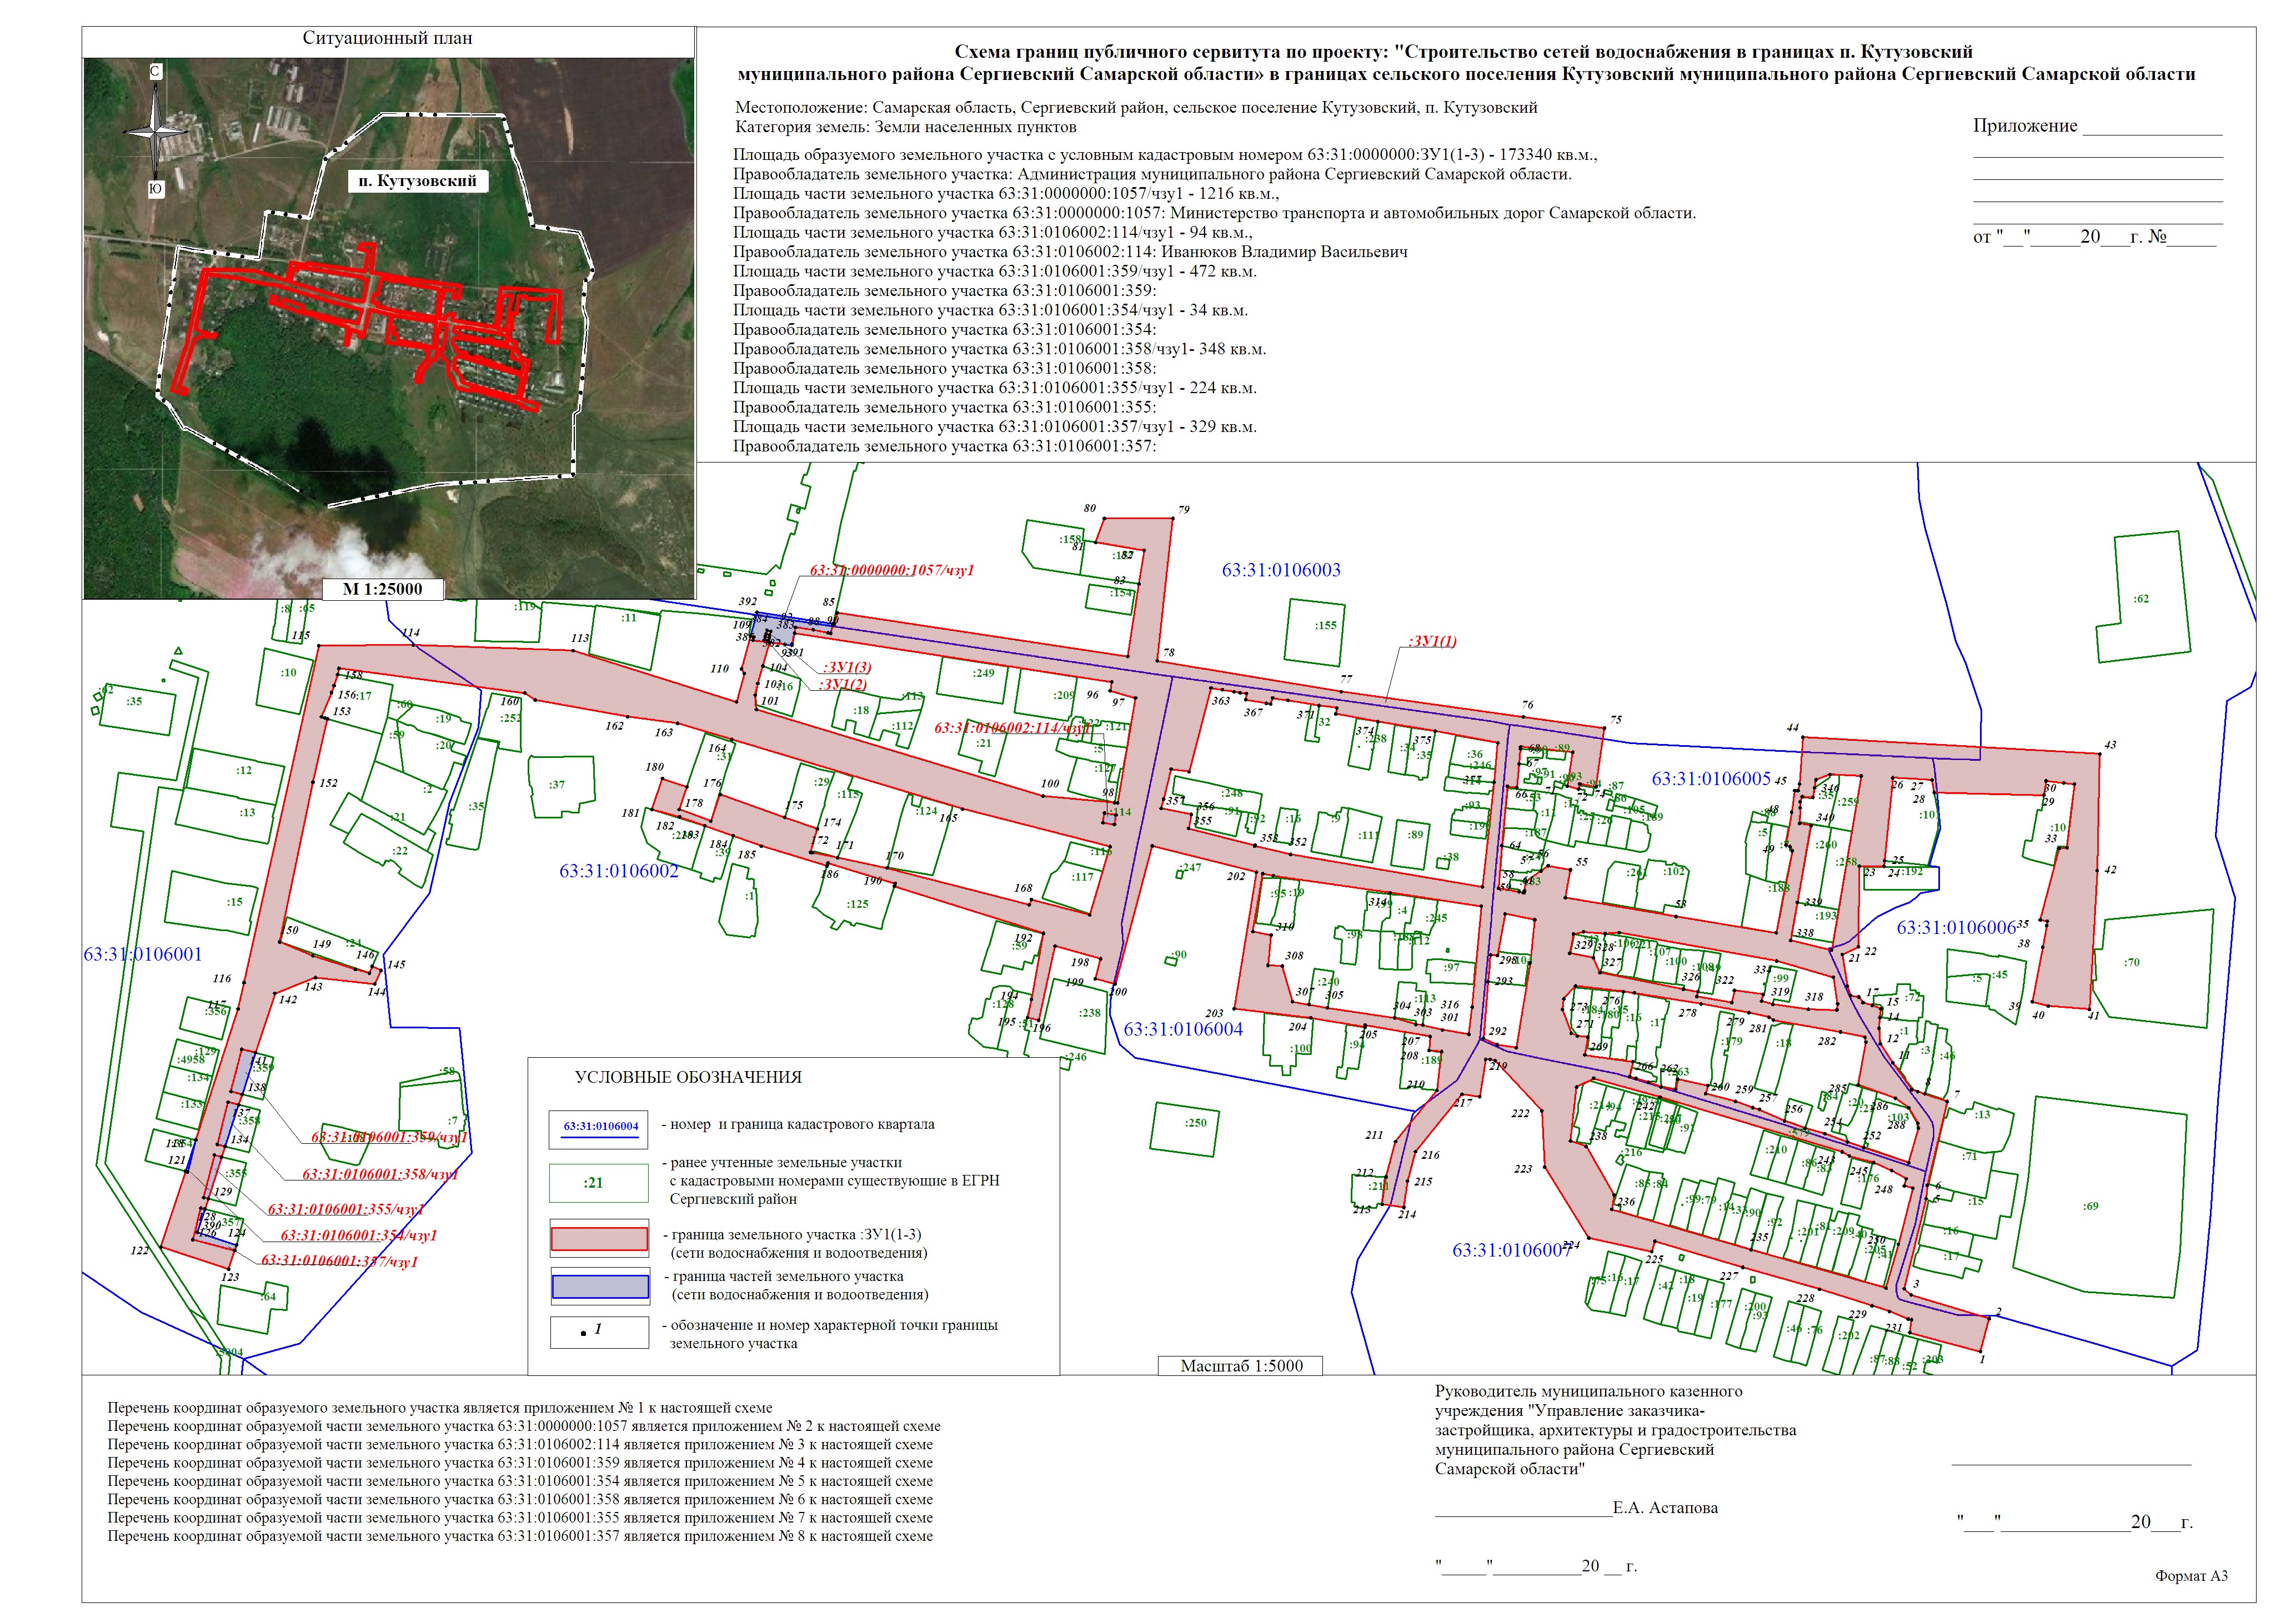The width and height of the screenshot is (2296, 1623).
Task: Click the characteristic point legend sample box
Action: coord(600,1332)
